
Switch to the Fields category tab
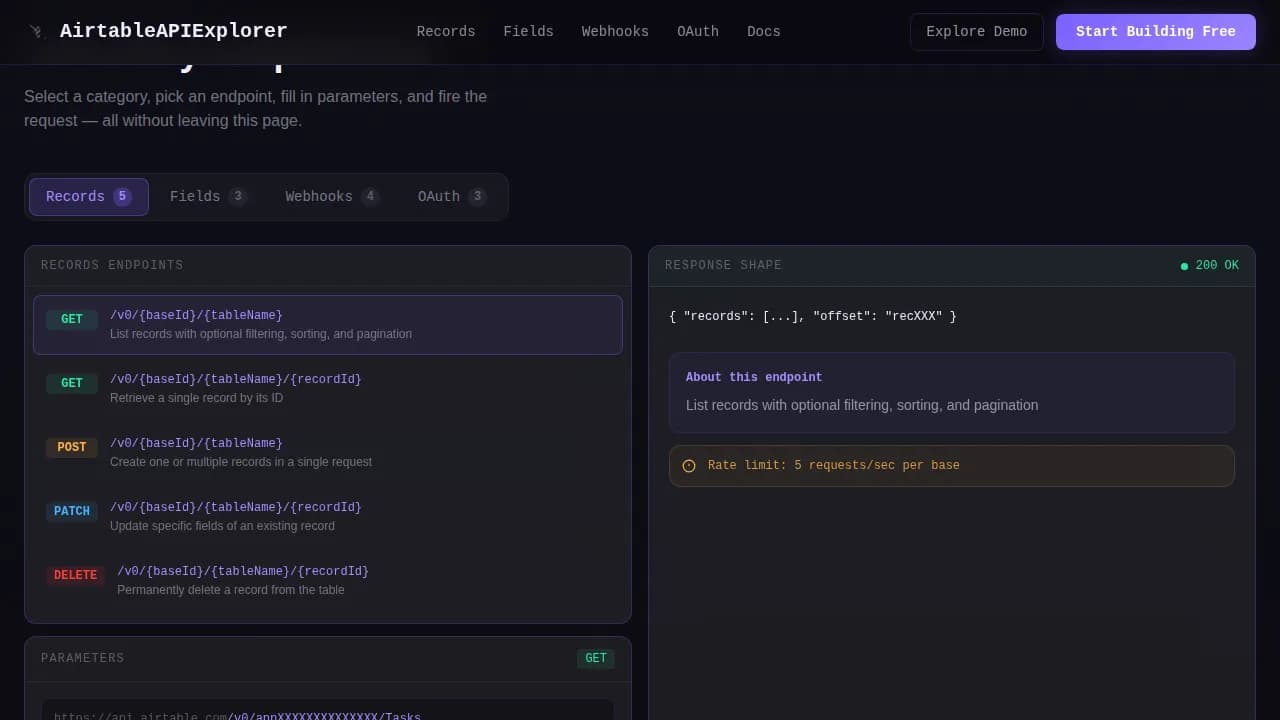pyautogui.click(x=207, y=196)
